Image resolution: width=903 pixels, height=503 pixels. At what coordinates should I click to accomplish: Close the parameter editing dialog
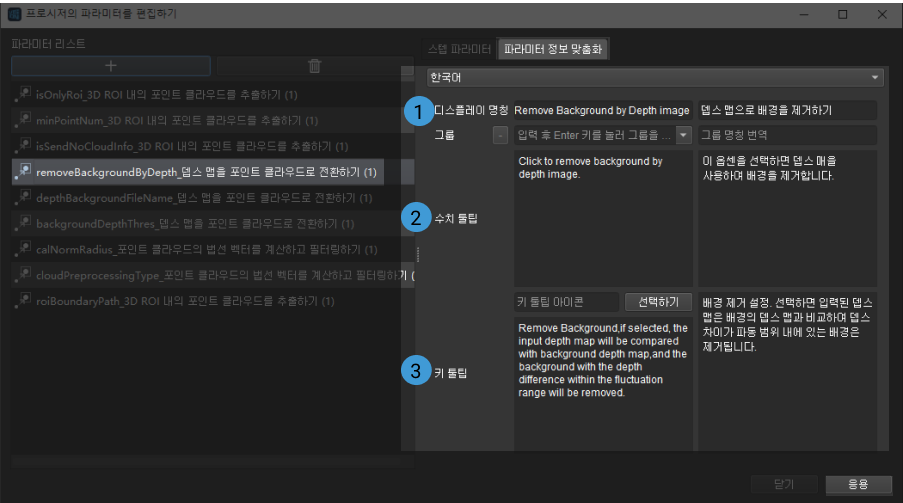tap(882, 14)
